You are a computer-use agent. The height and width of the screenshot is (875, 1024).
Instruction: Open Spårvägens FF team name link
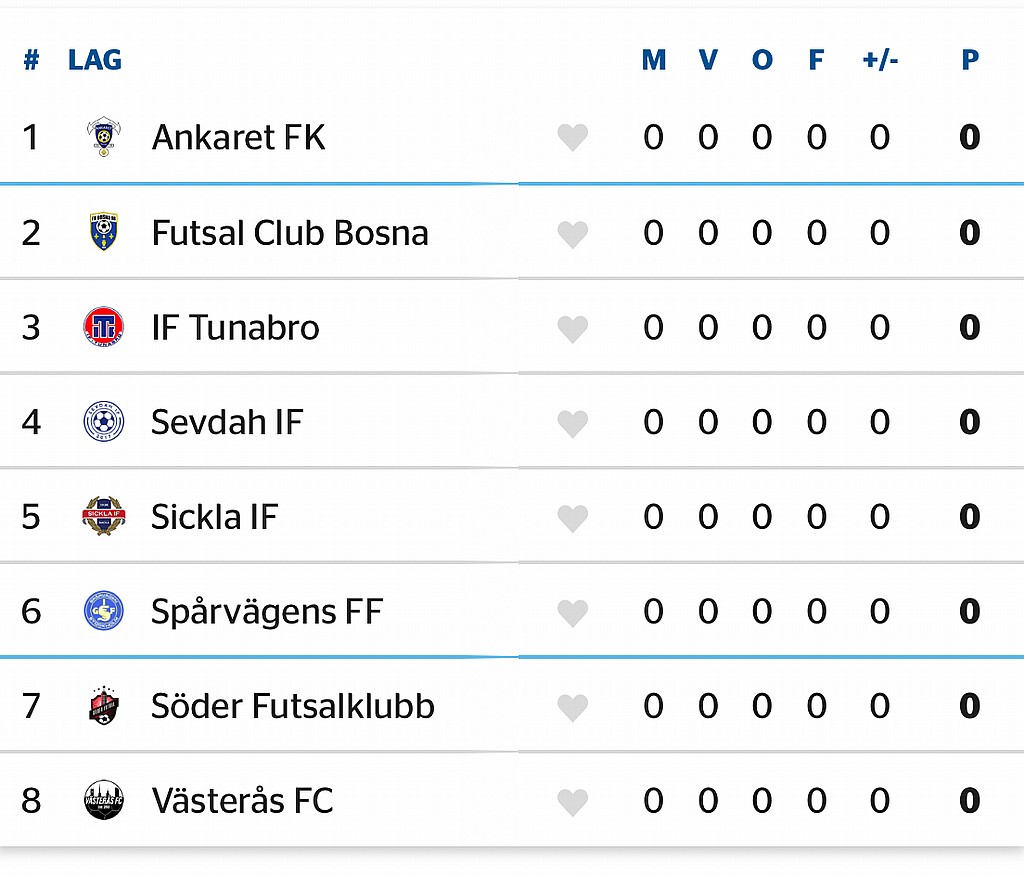pos(266,612)
